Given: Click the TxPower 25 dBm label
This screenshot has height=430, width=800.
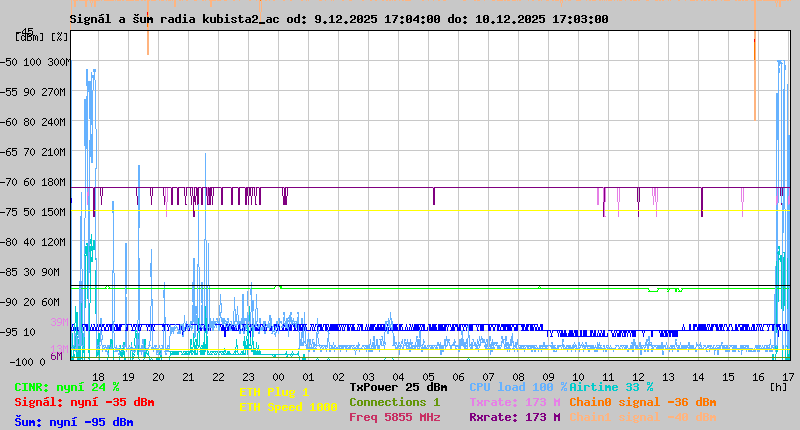Looking at the screenshot, I should (398, 387).
